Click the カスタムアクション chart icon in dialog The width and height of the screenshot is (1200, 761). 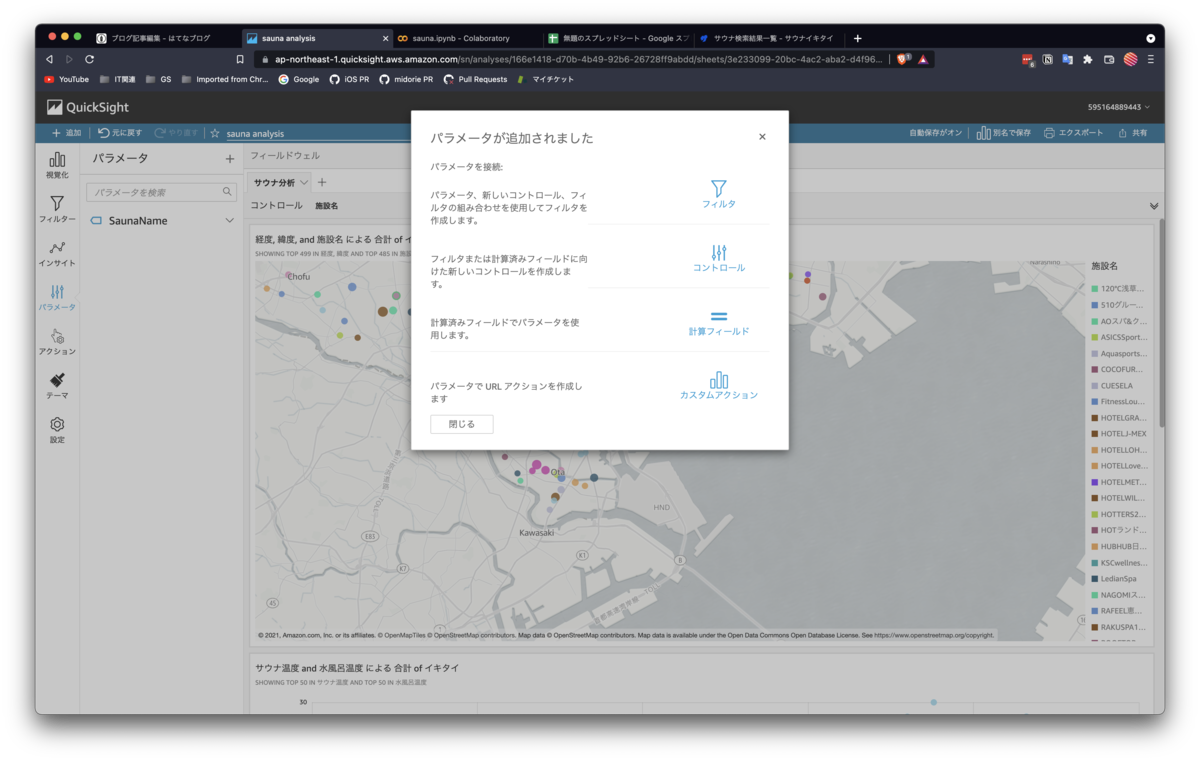tap(718, 380)
